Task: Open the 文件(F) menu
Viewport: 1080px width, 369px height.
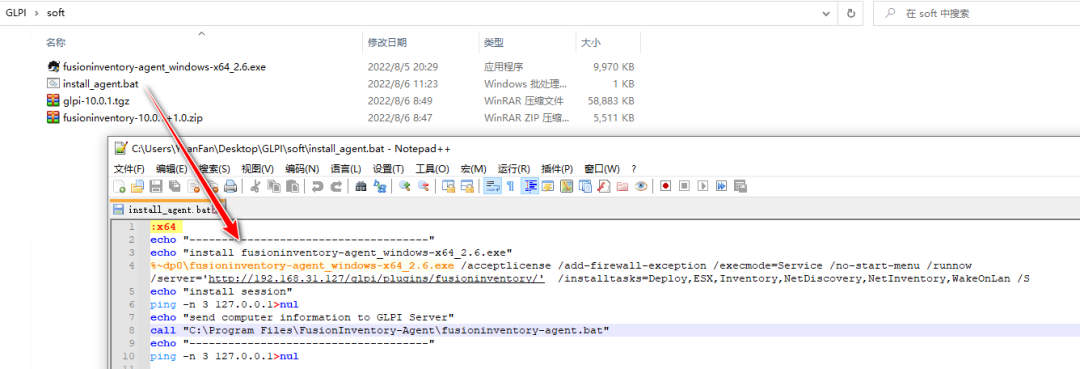Action: tap(129, 169)
